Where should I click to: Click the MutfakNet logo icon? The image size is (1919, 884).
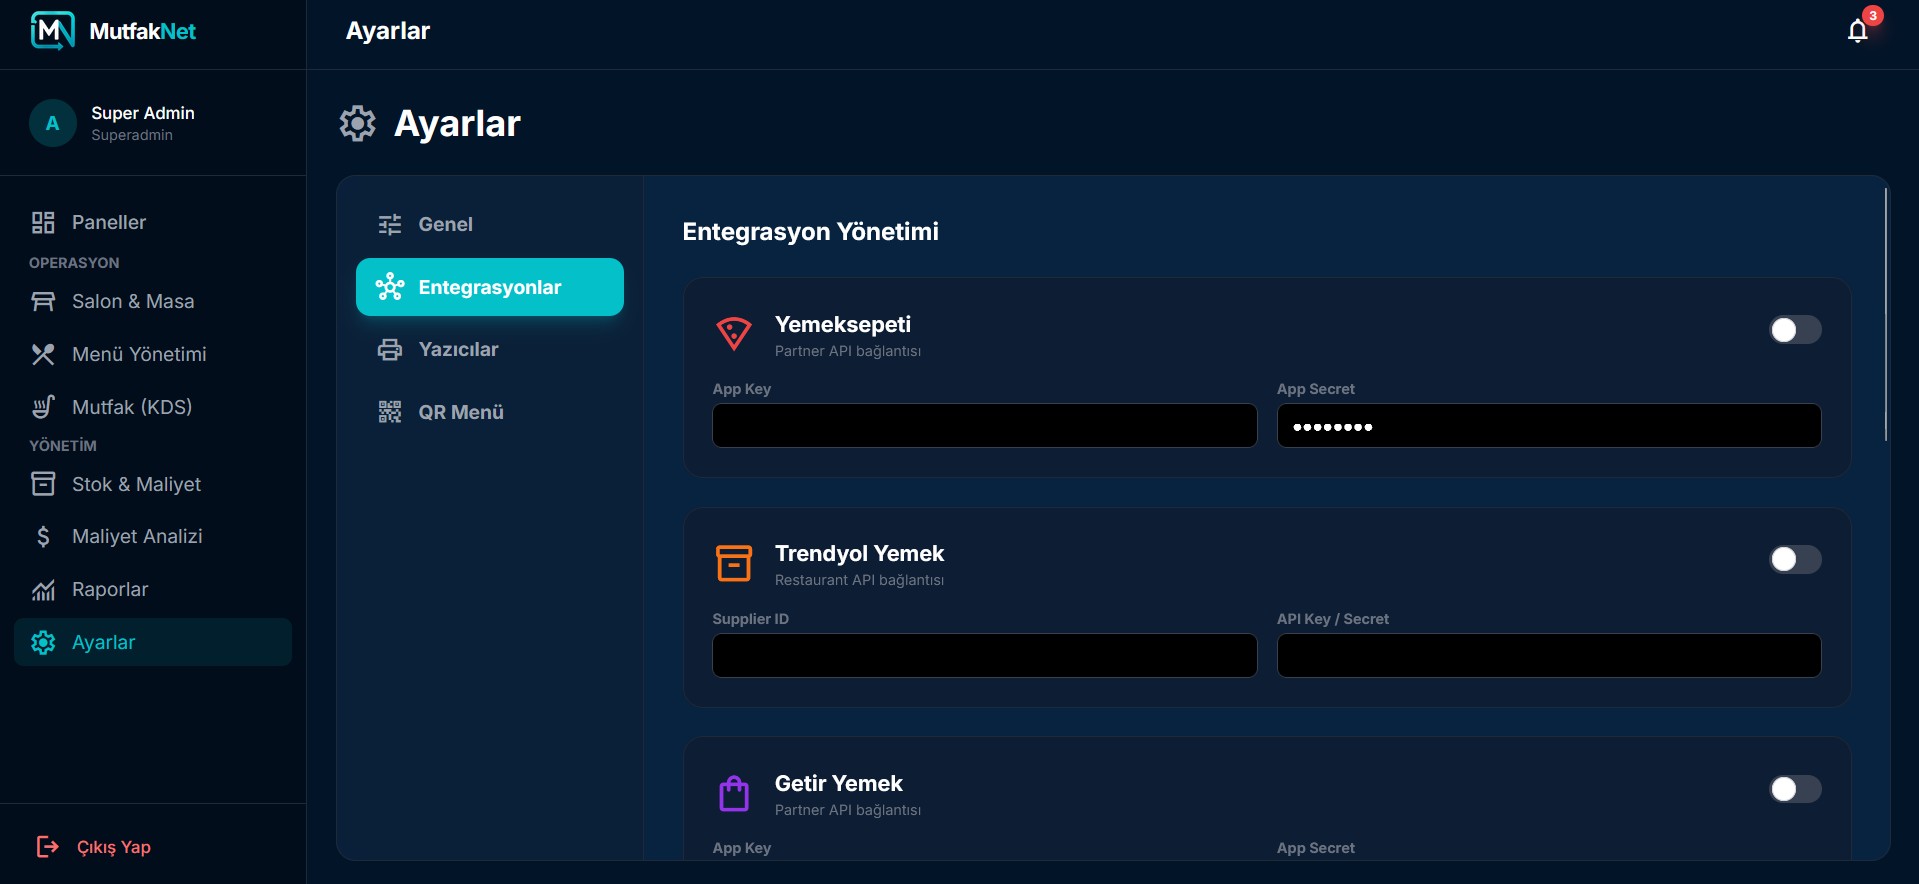53,31
